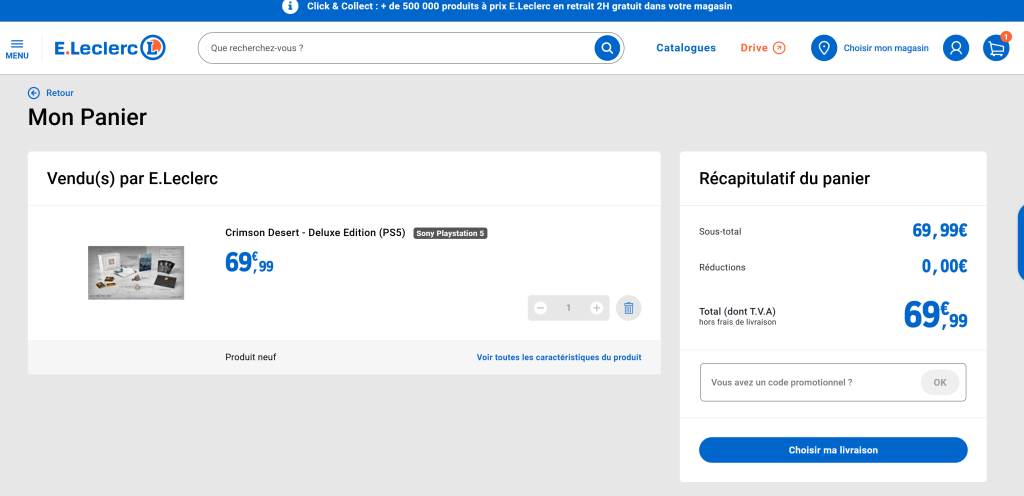This screenshot has height=496, width=1024.
Task: Click the Click & Collect banner text
Action: (x=520, y=7)
